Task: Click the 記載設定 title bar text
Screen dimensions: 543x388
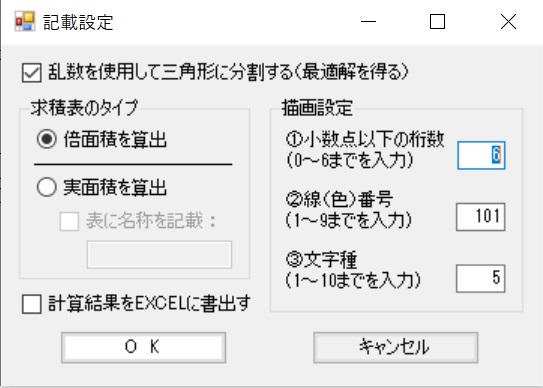Action: click(78, 22)
